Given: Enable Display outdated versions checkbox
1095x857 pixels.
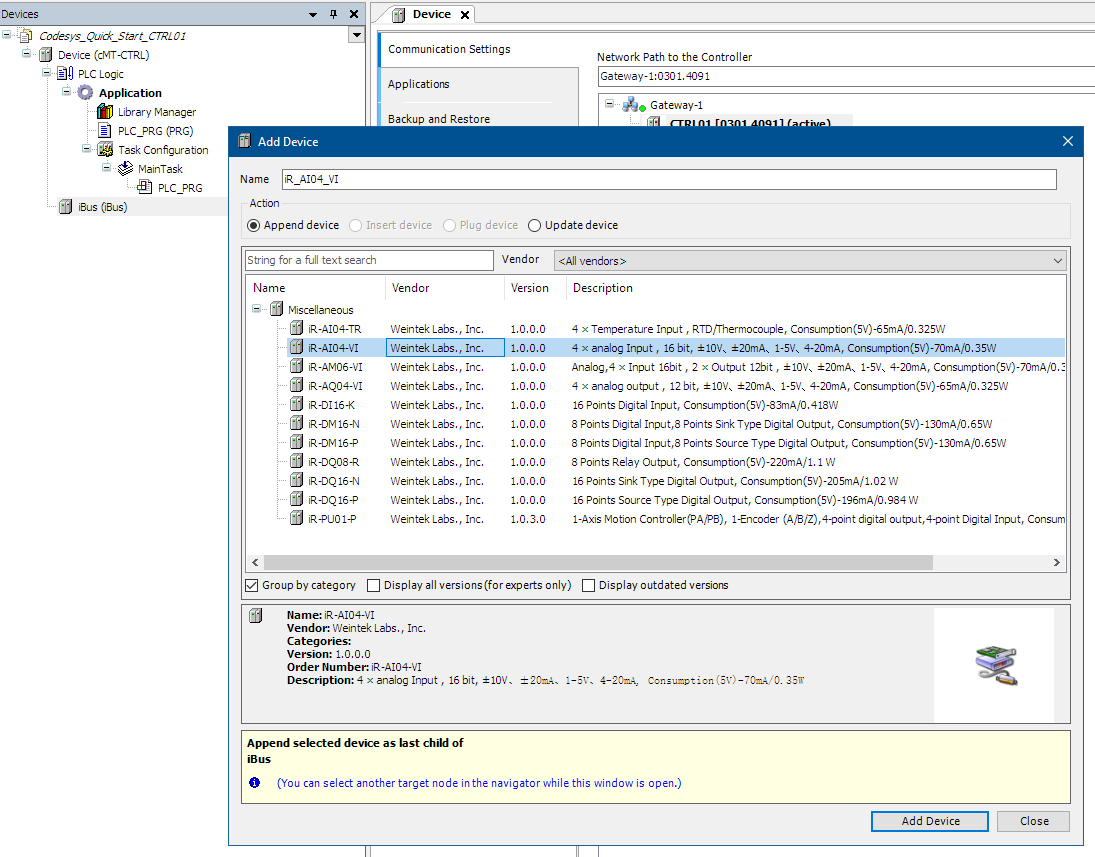Looking at the screenshot, I should pos(589,585).
